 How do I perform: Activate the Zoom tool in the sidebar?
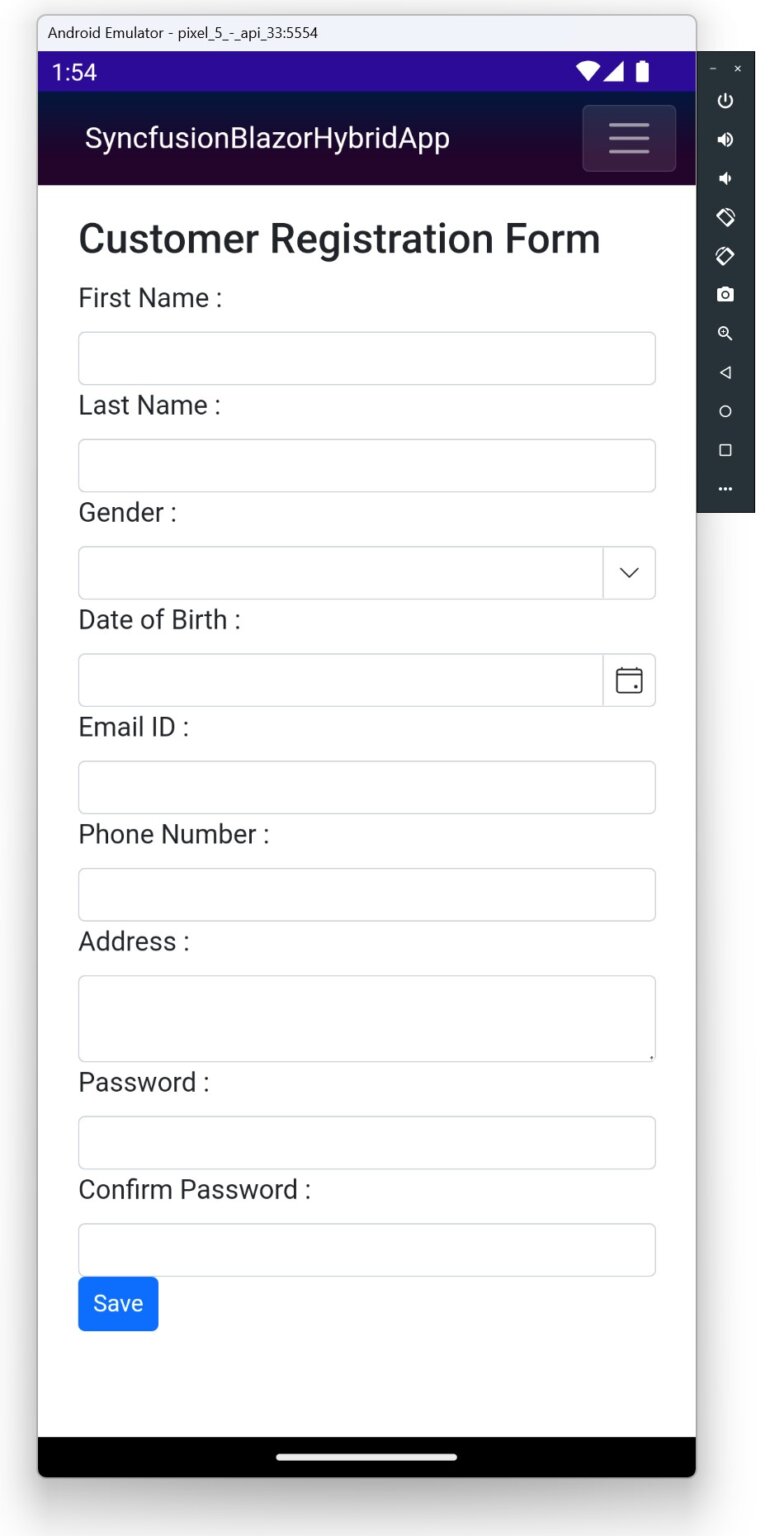point(725,333)
